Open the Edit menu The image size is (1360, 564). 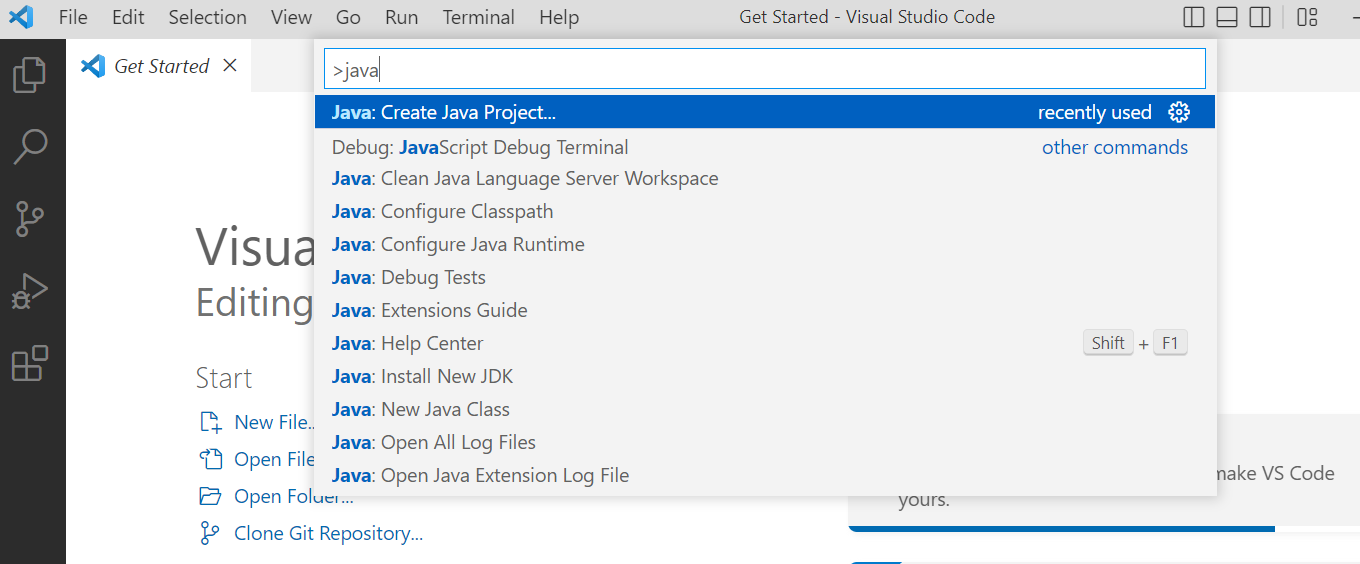click(x=128, y=17)
